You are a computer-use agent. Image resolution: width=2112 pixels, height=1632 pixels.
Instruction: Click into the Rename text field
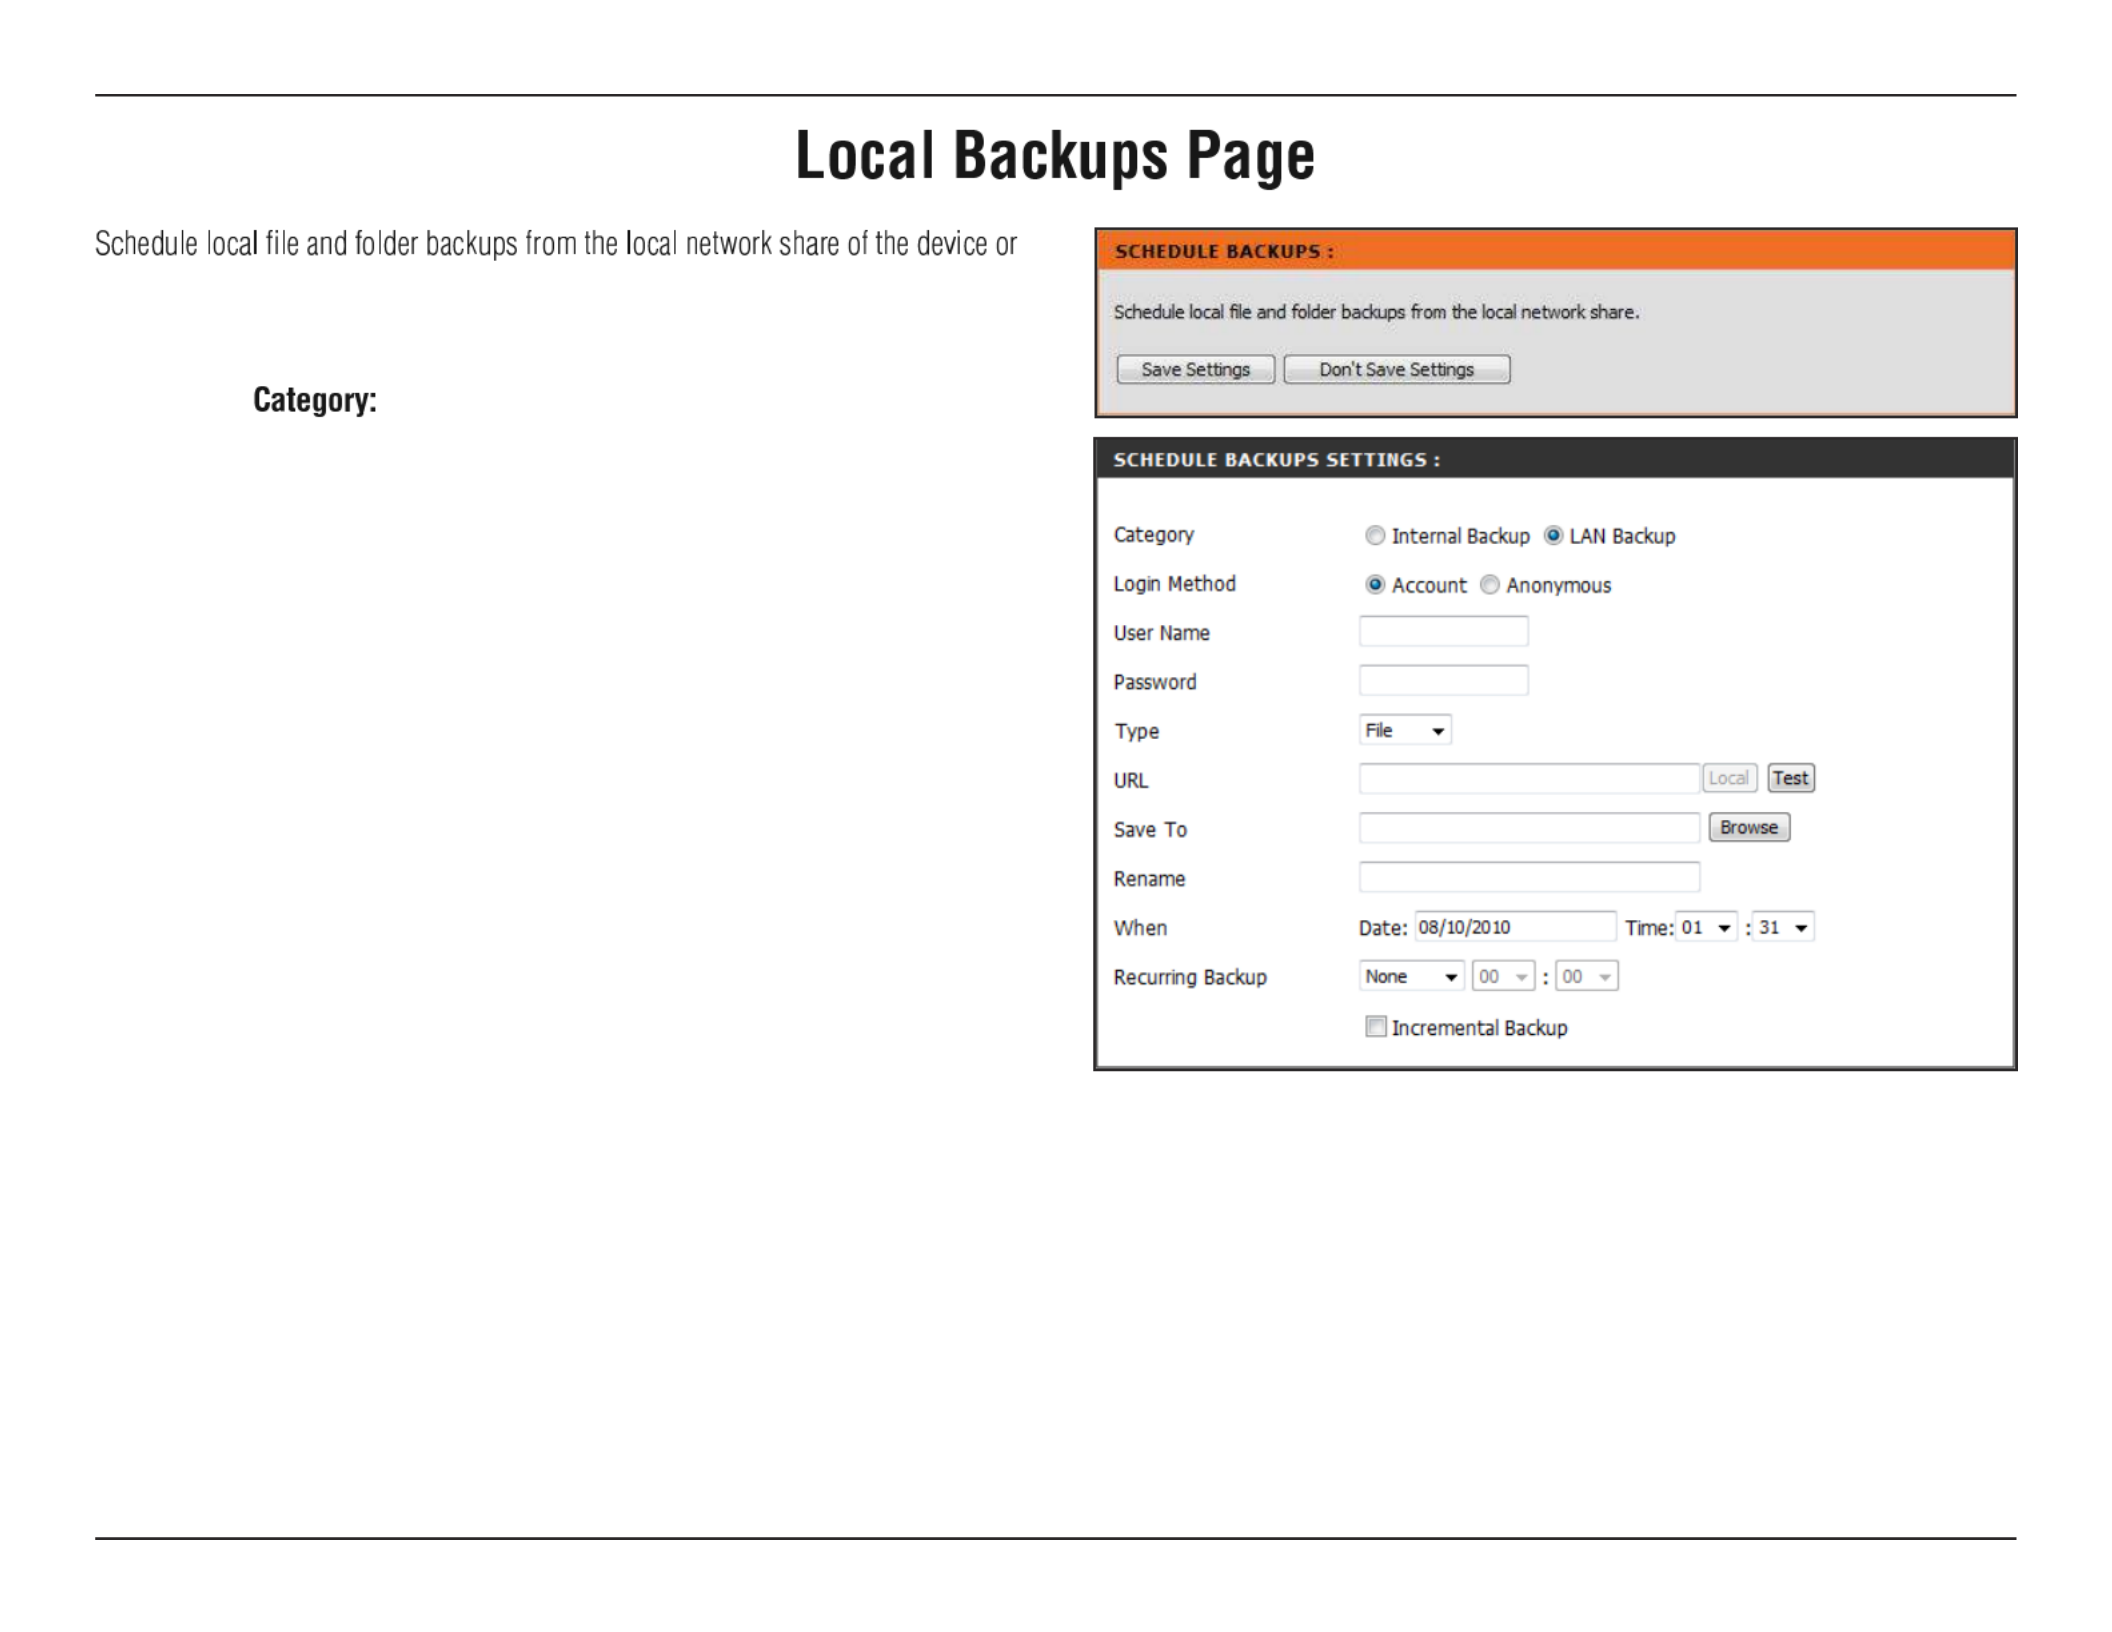pos(1529,877)
